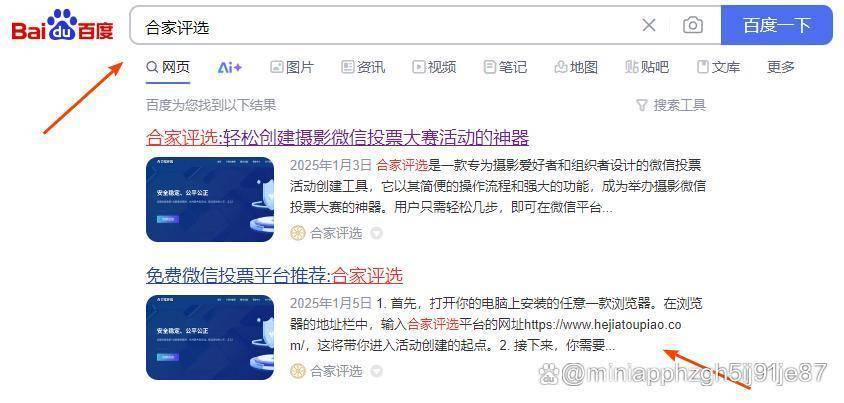This screenshot has height=403, width=844.
Task: Select the 网页 tab
Action: pos(168,67)
